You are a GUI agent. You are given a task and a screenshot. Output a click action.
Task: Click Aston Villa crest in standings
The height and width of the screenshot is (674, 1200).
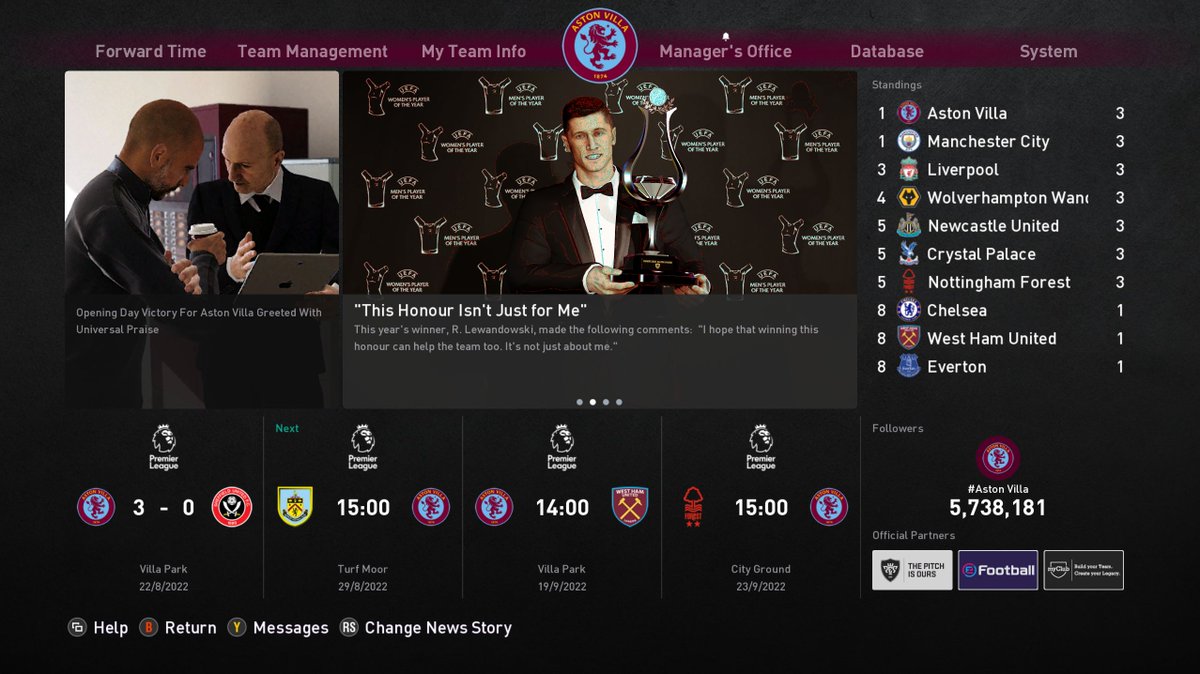pos(909,113)
